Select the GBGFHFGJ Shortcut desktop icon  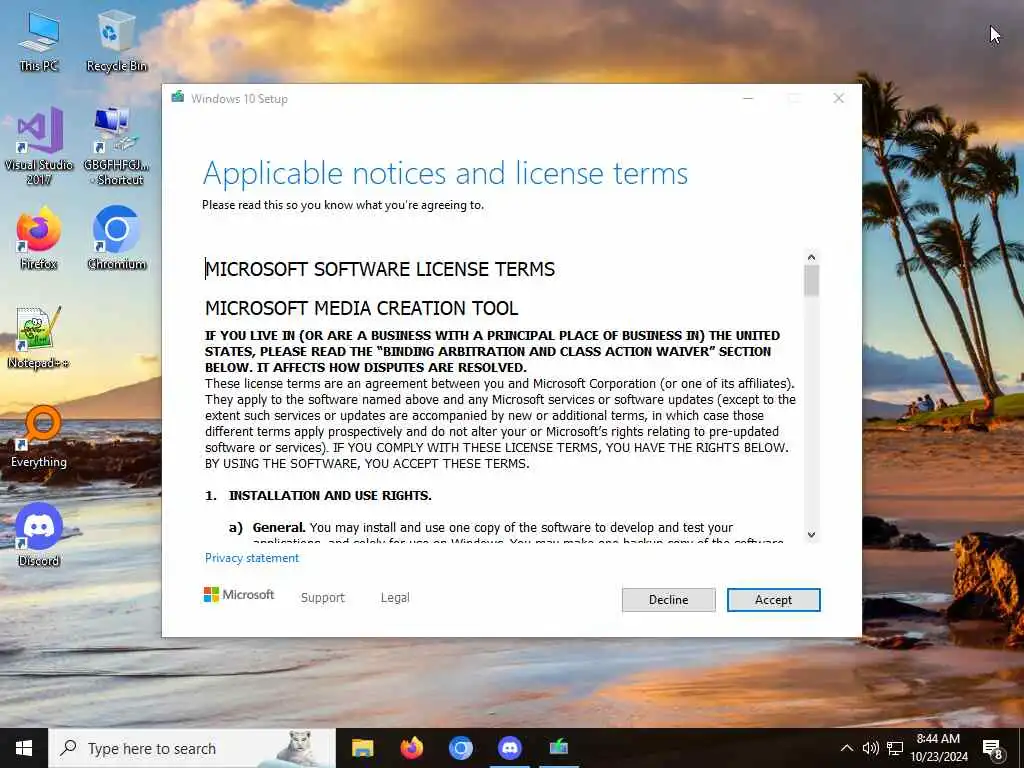[116, 146]
